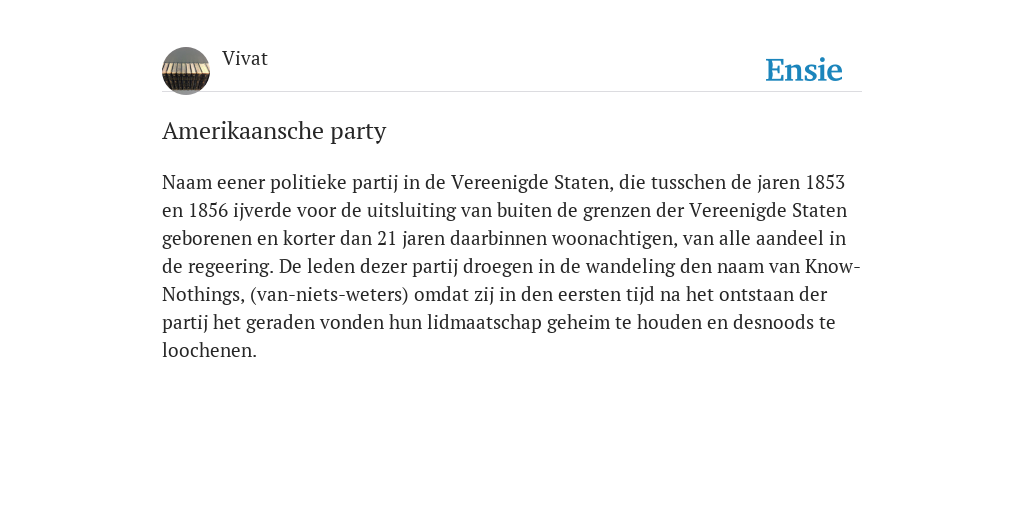Click the hyphenated word Know- in the text
This screenshot has height=512, width=1024.
pos(833,266)
